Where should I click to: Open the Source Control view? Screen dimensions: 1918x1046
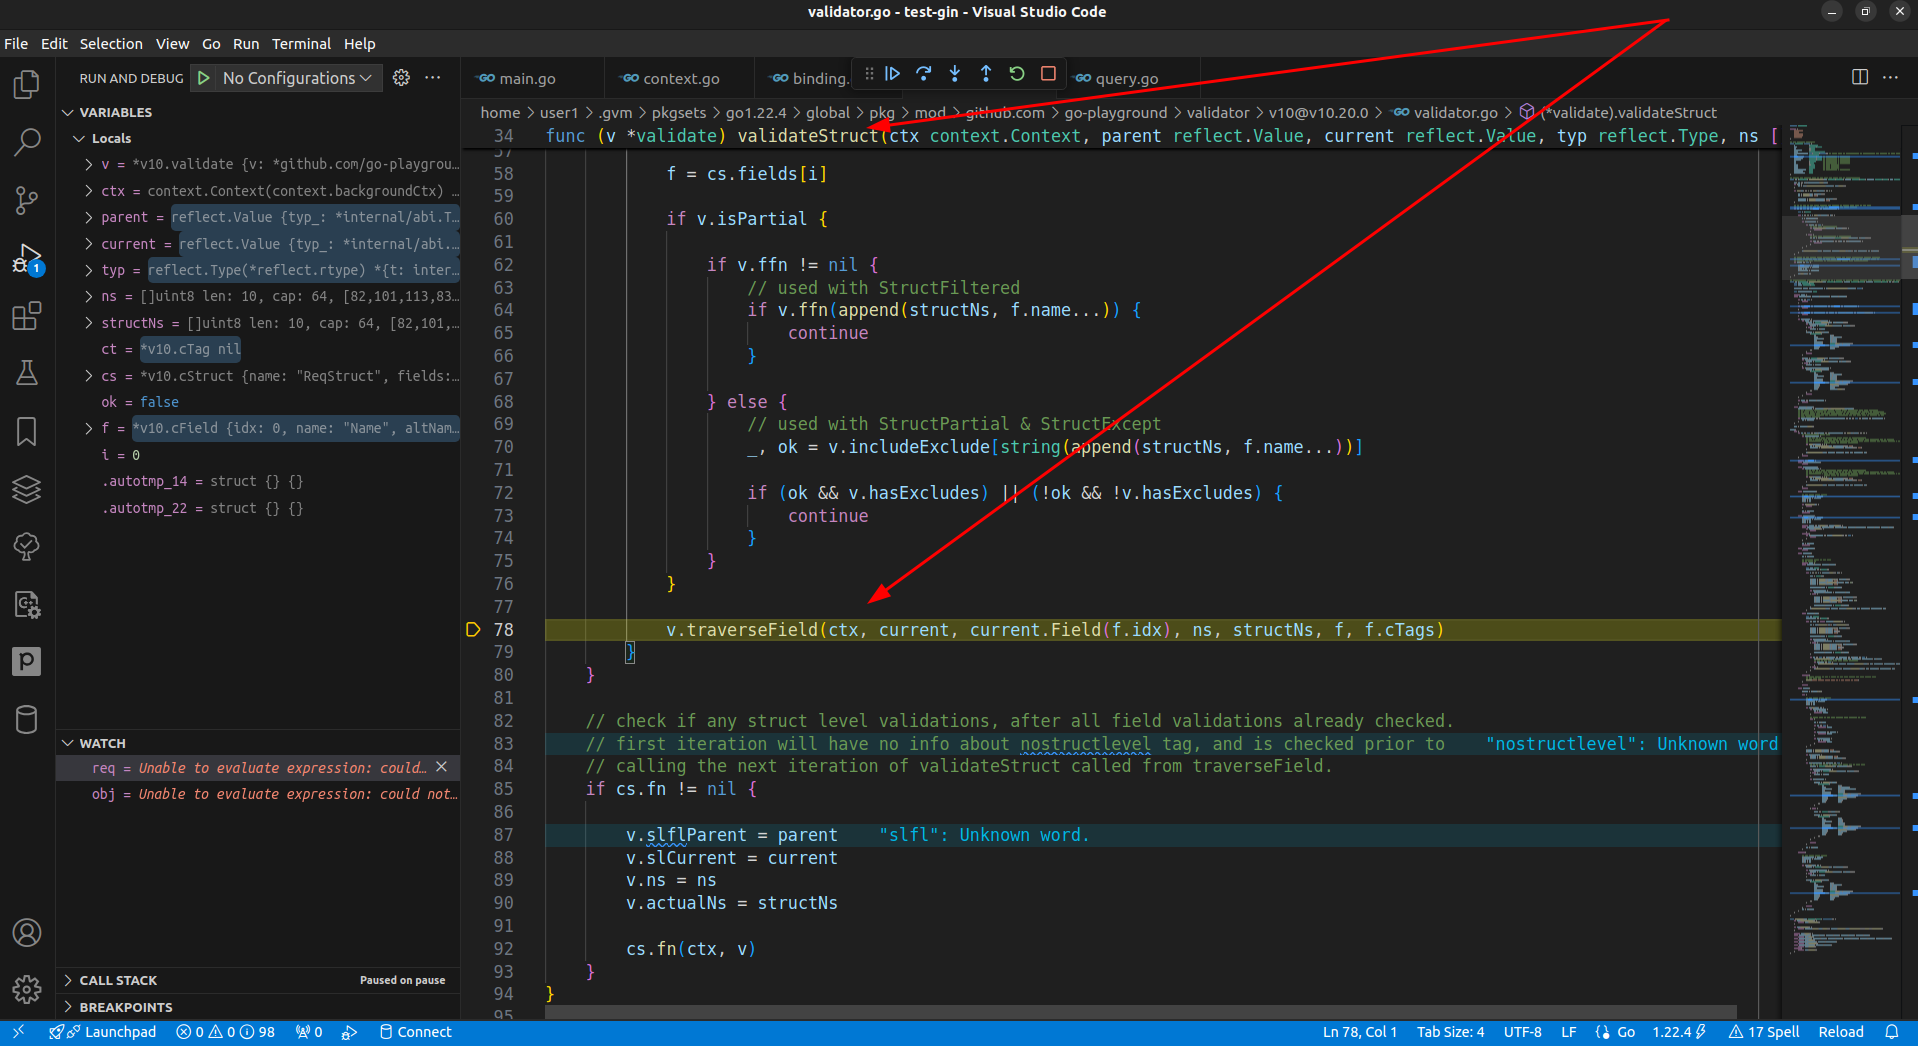point(27,200)
